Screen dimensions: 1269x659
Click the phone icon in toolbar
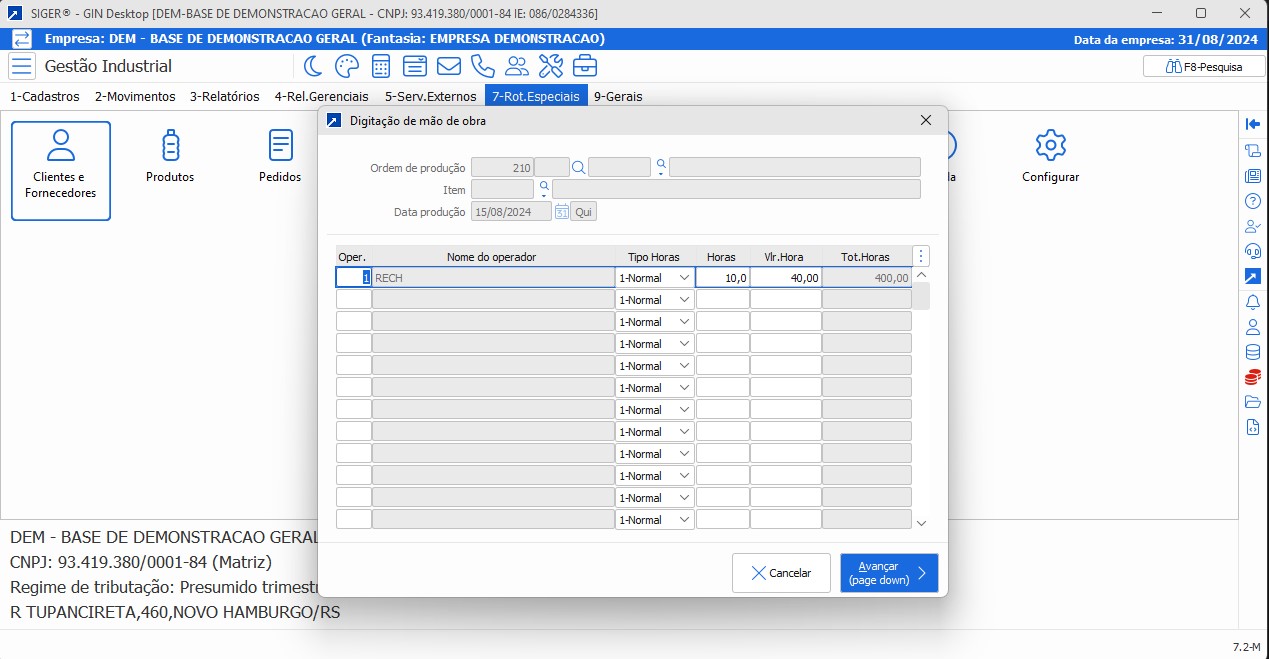click(x=483, y=66)
